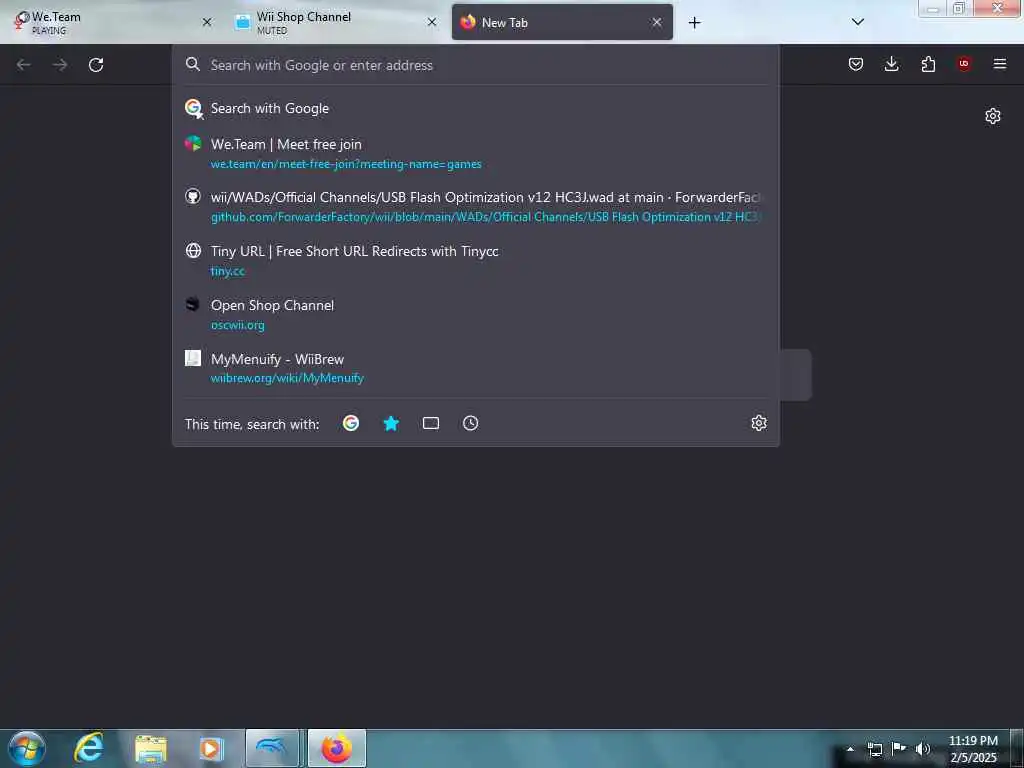Image resolution: width=1024 pixels, height=768 pixels.
Task: Show hidden system tray icons arrow
Action: (x=850, y=749)
